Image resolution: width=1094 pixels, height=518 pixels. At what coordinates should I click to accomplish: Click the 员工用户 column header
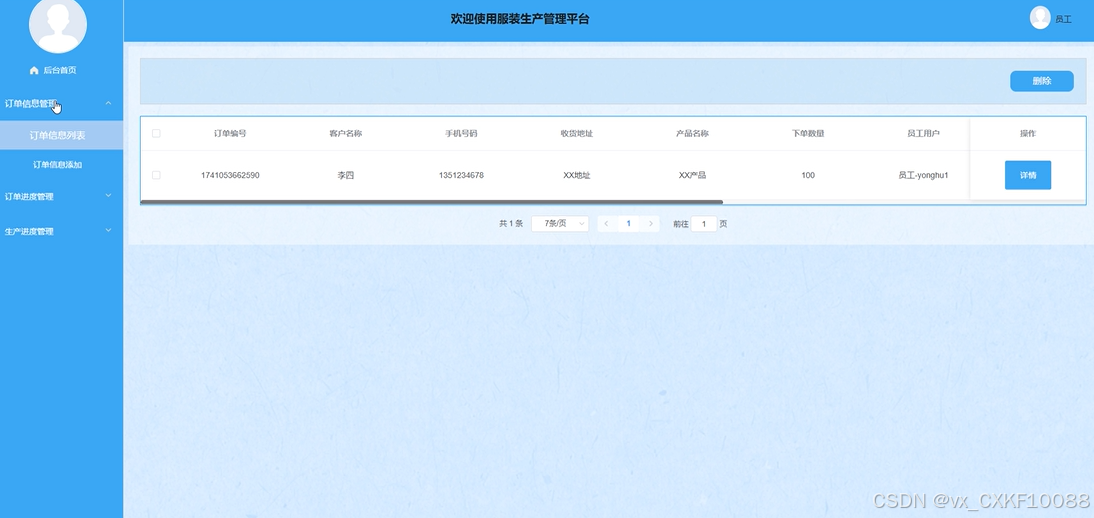click(x=923, y=133)
